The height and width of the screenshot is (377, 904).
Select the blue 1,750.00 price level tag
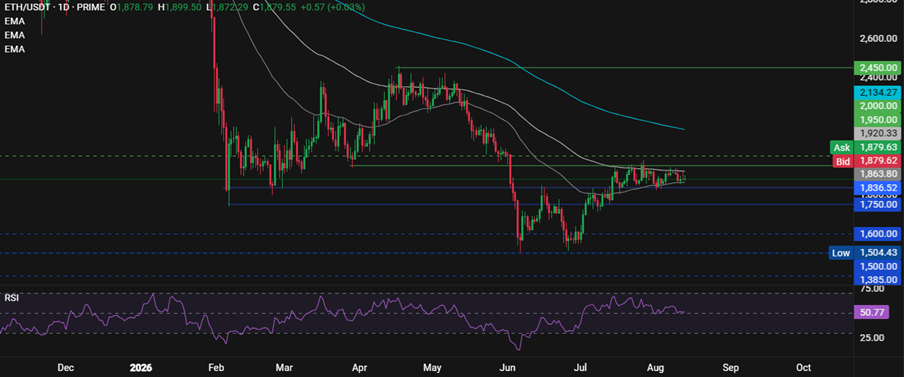click(877, 204)
